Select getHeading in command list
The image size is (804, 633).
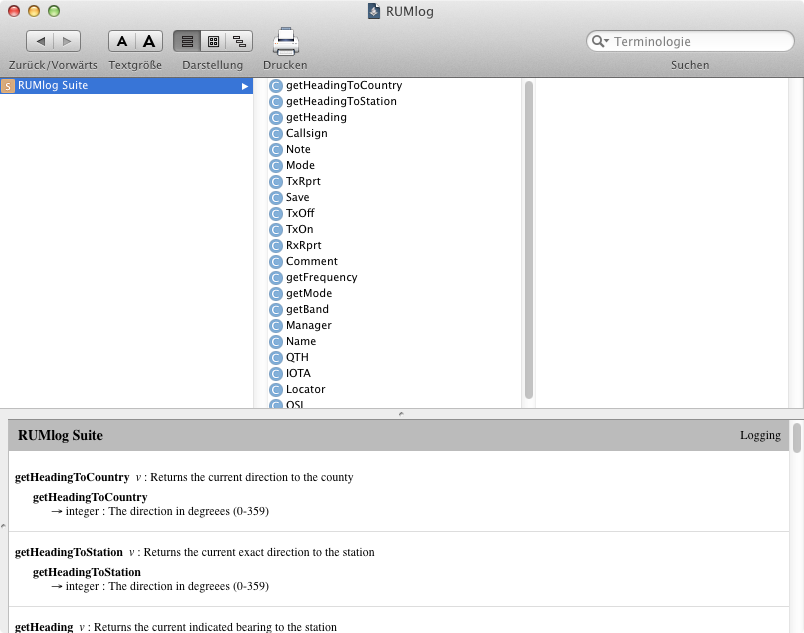pos(316,117)
